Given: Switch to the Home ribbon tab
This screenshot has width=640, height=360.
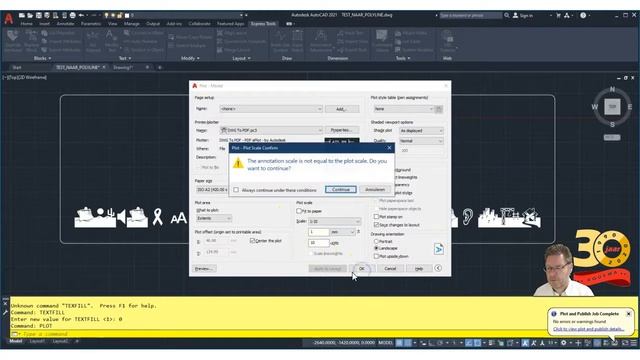Looking at the screenshot, I should (27, 24).
